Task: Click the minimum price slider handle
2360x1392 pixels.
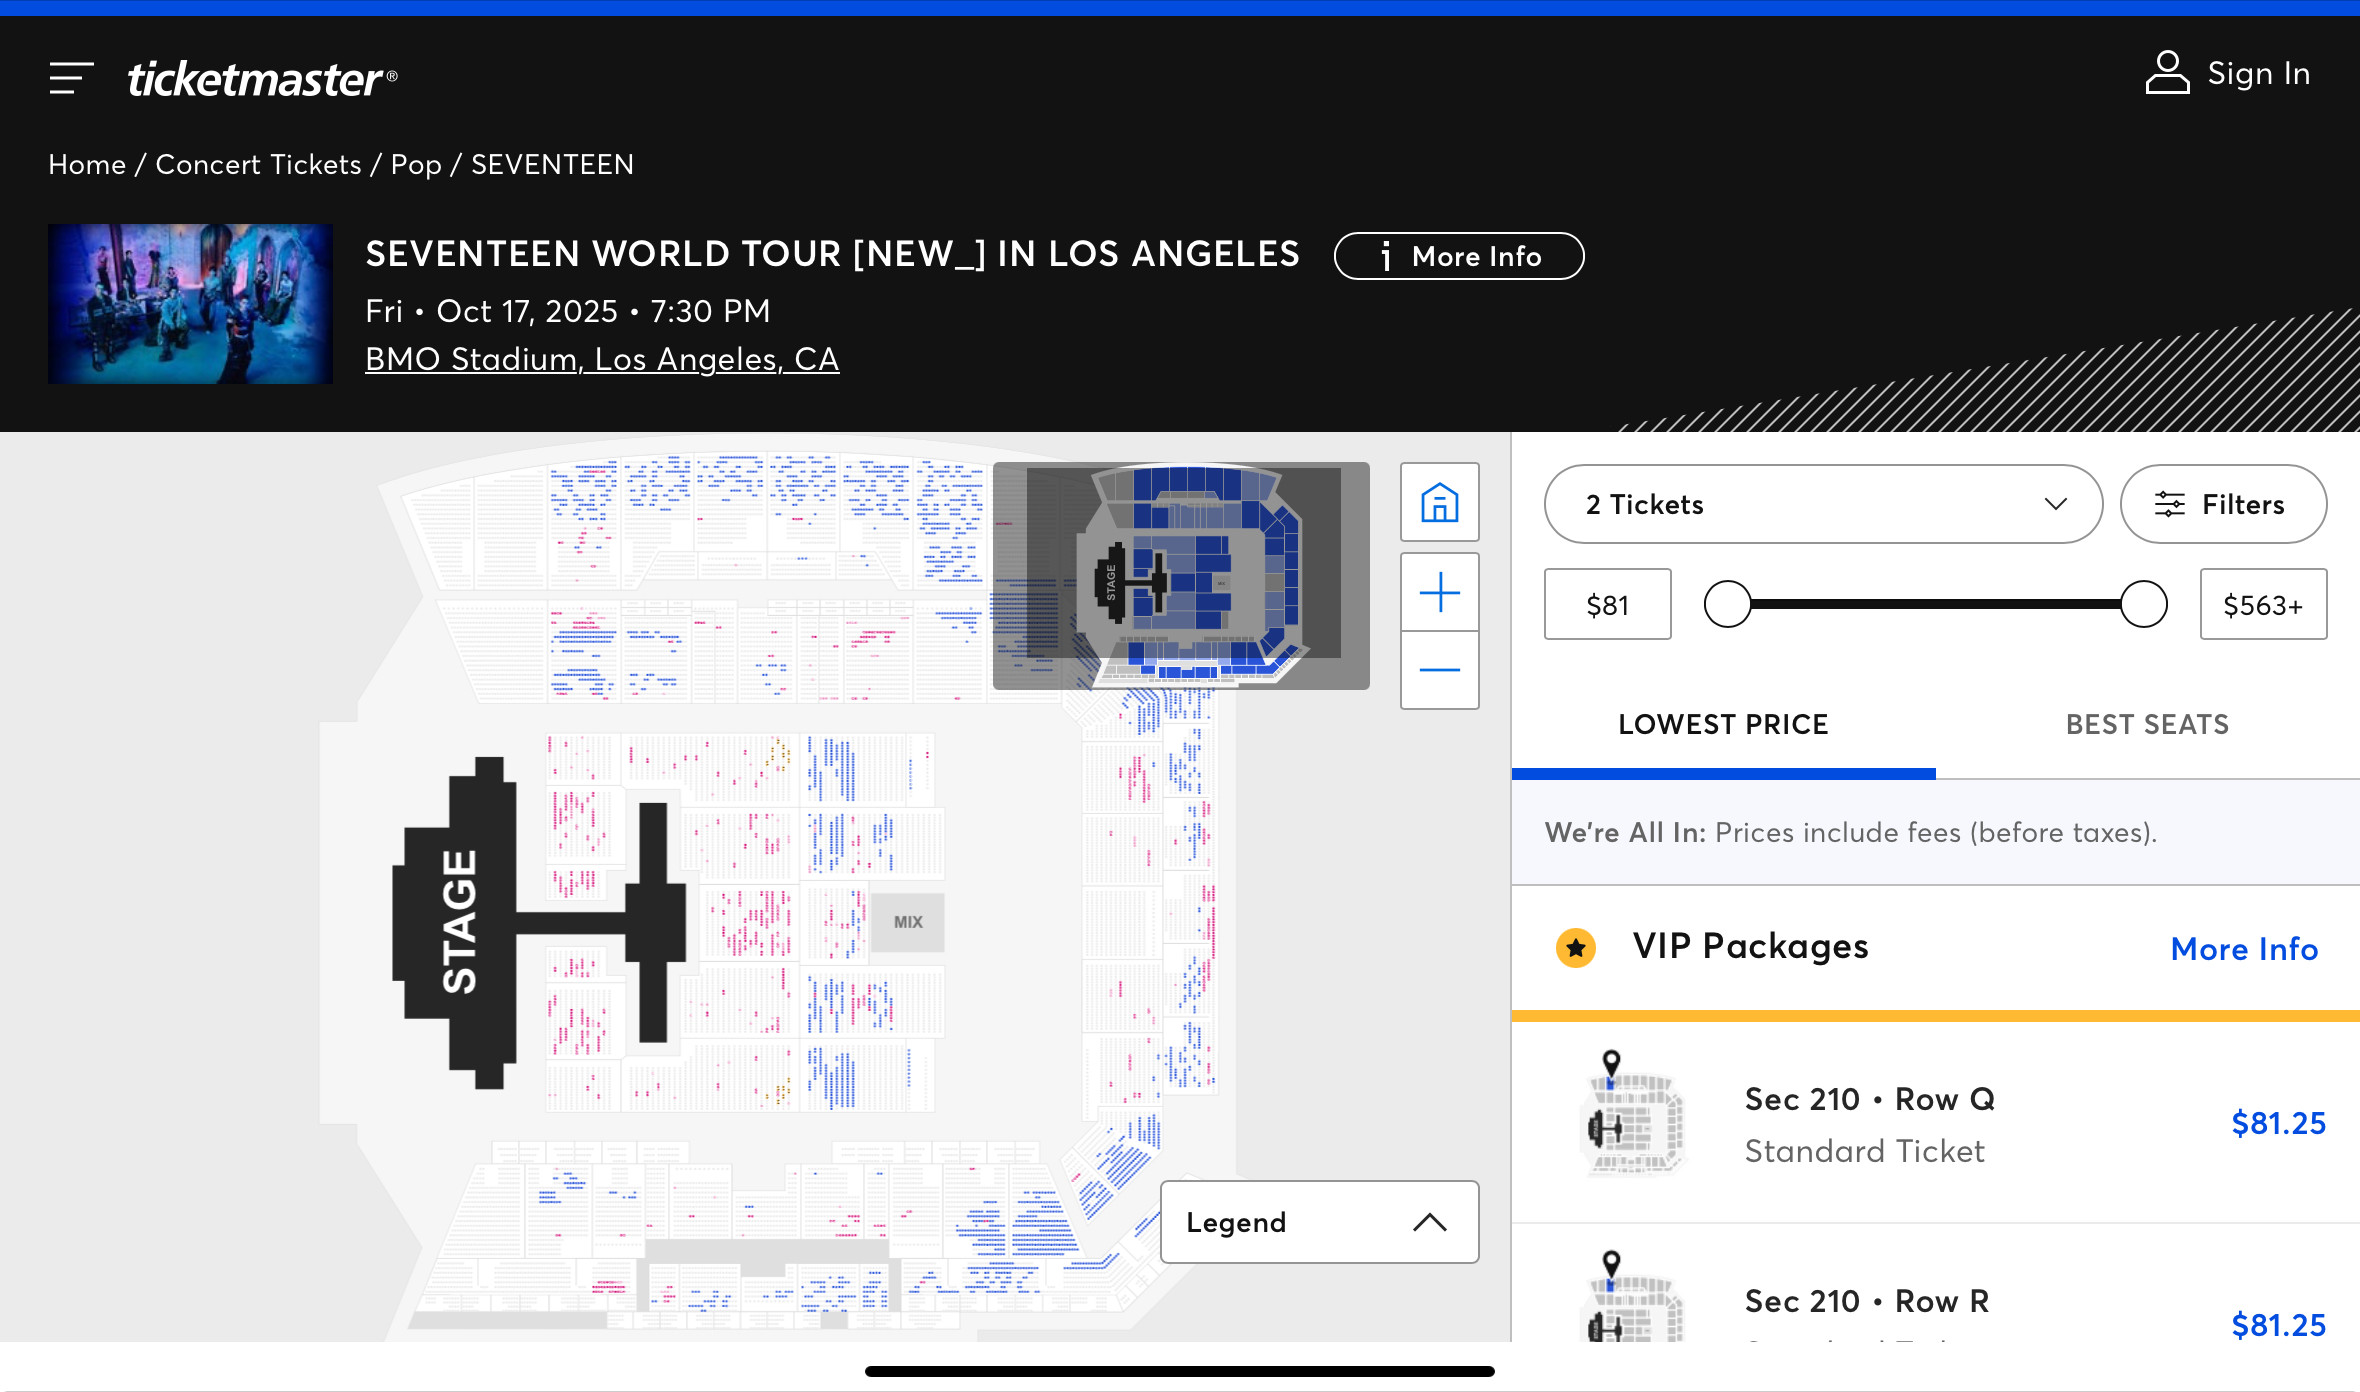Action: [x=1728, y=604]
